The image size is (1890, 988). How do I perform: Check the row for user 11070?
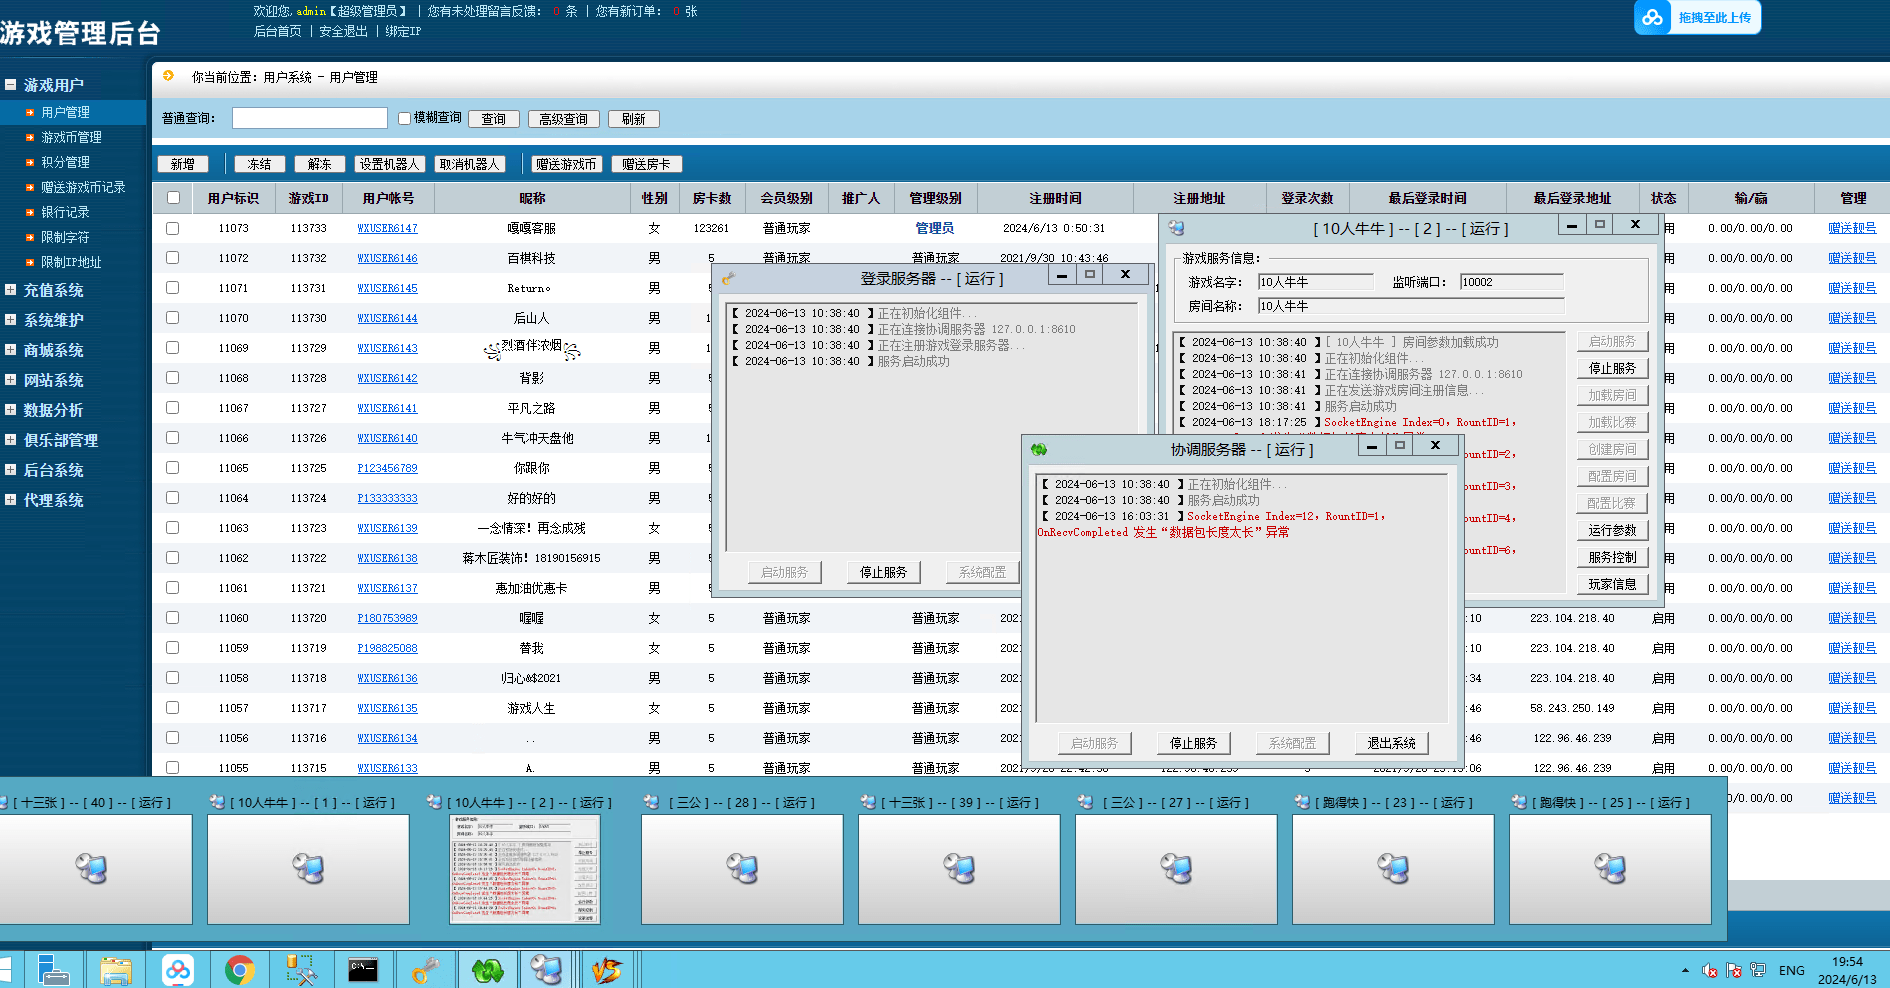tap(173, 318)
